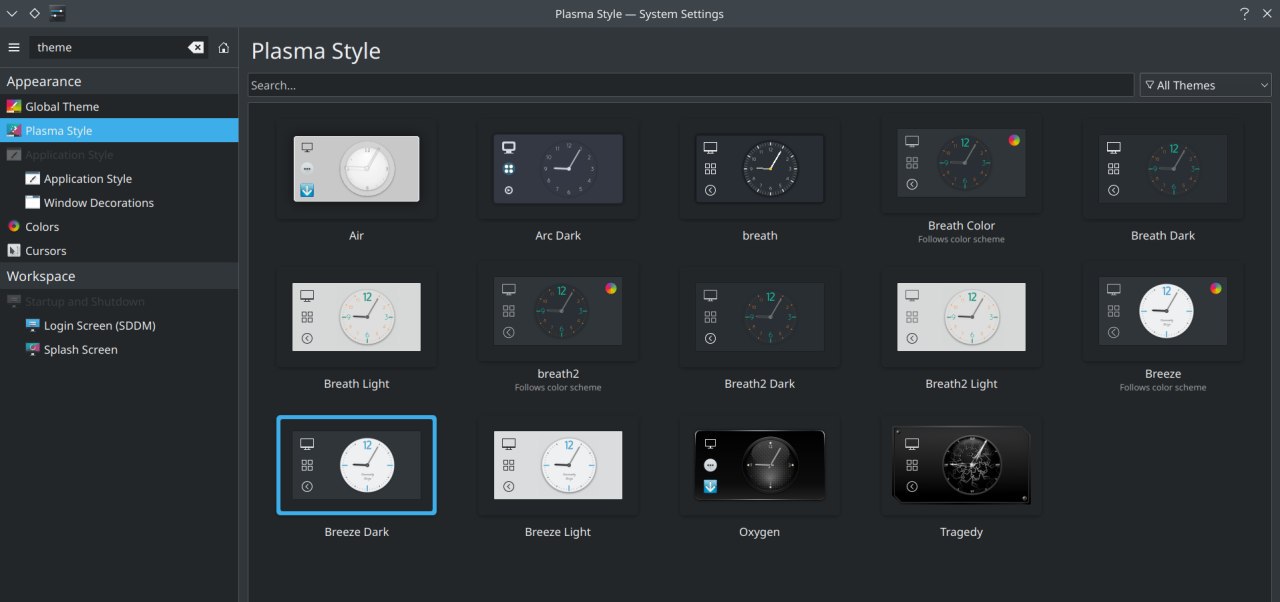1280x602 pixels.
Task: Click 'Follows color scheme' under Breath Color
Action: pos(961,240)
